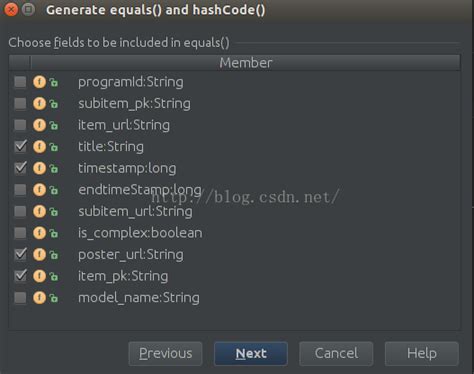Enable the programId:String checkbox
Image resolution: width=474 pixels, height=374 pixels.
click(x=20, y=82)
